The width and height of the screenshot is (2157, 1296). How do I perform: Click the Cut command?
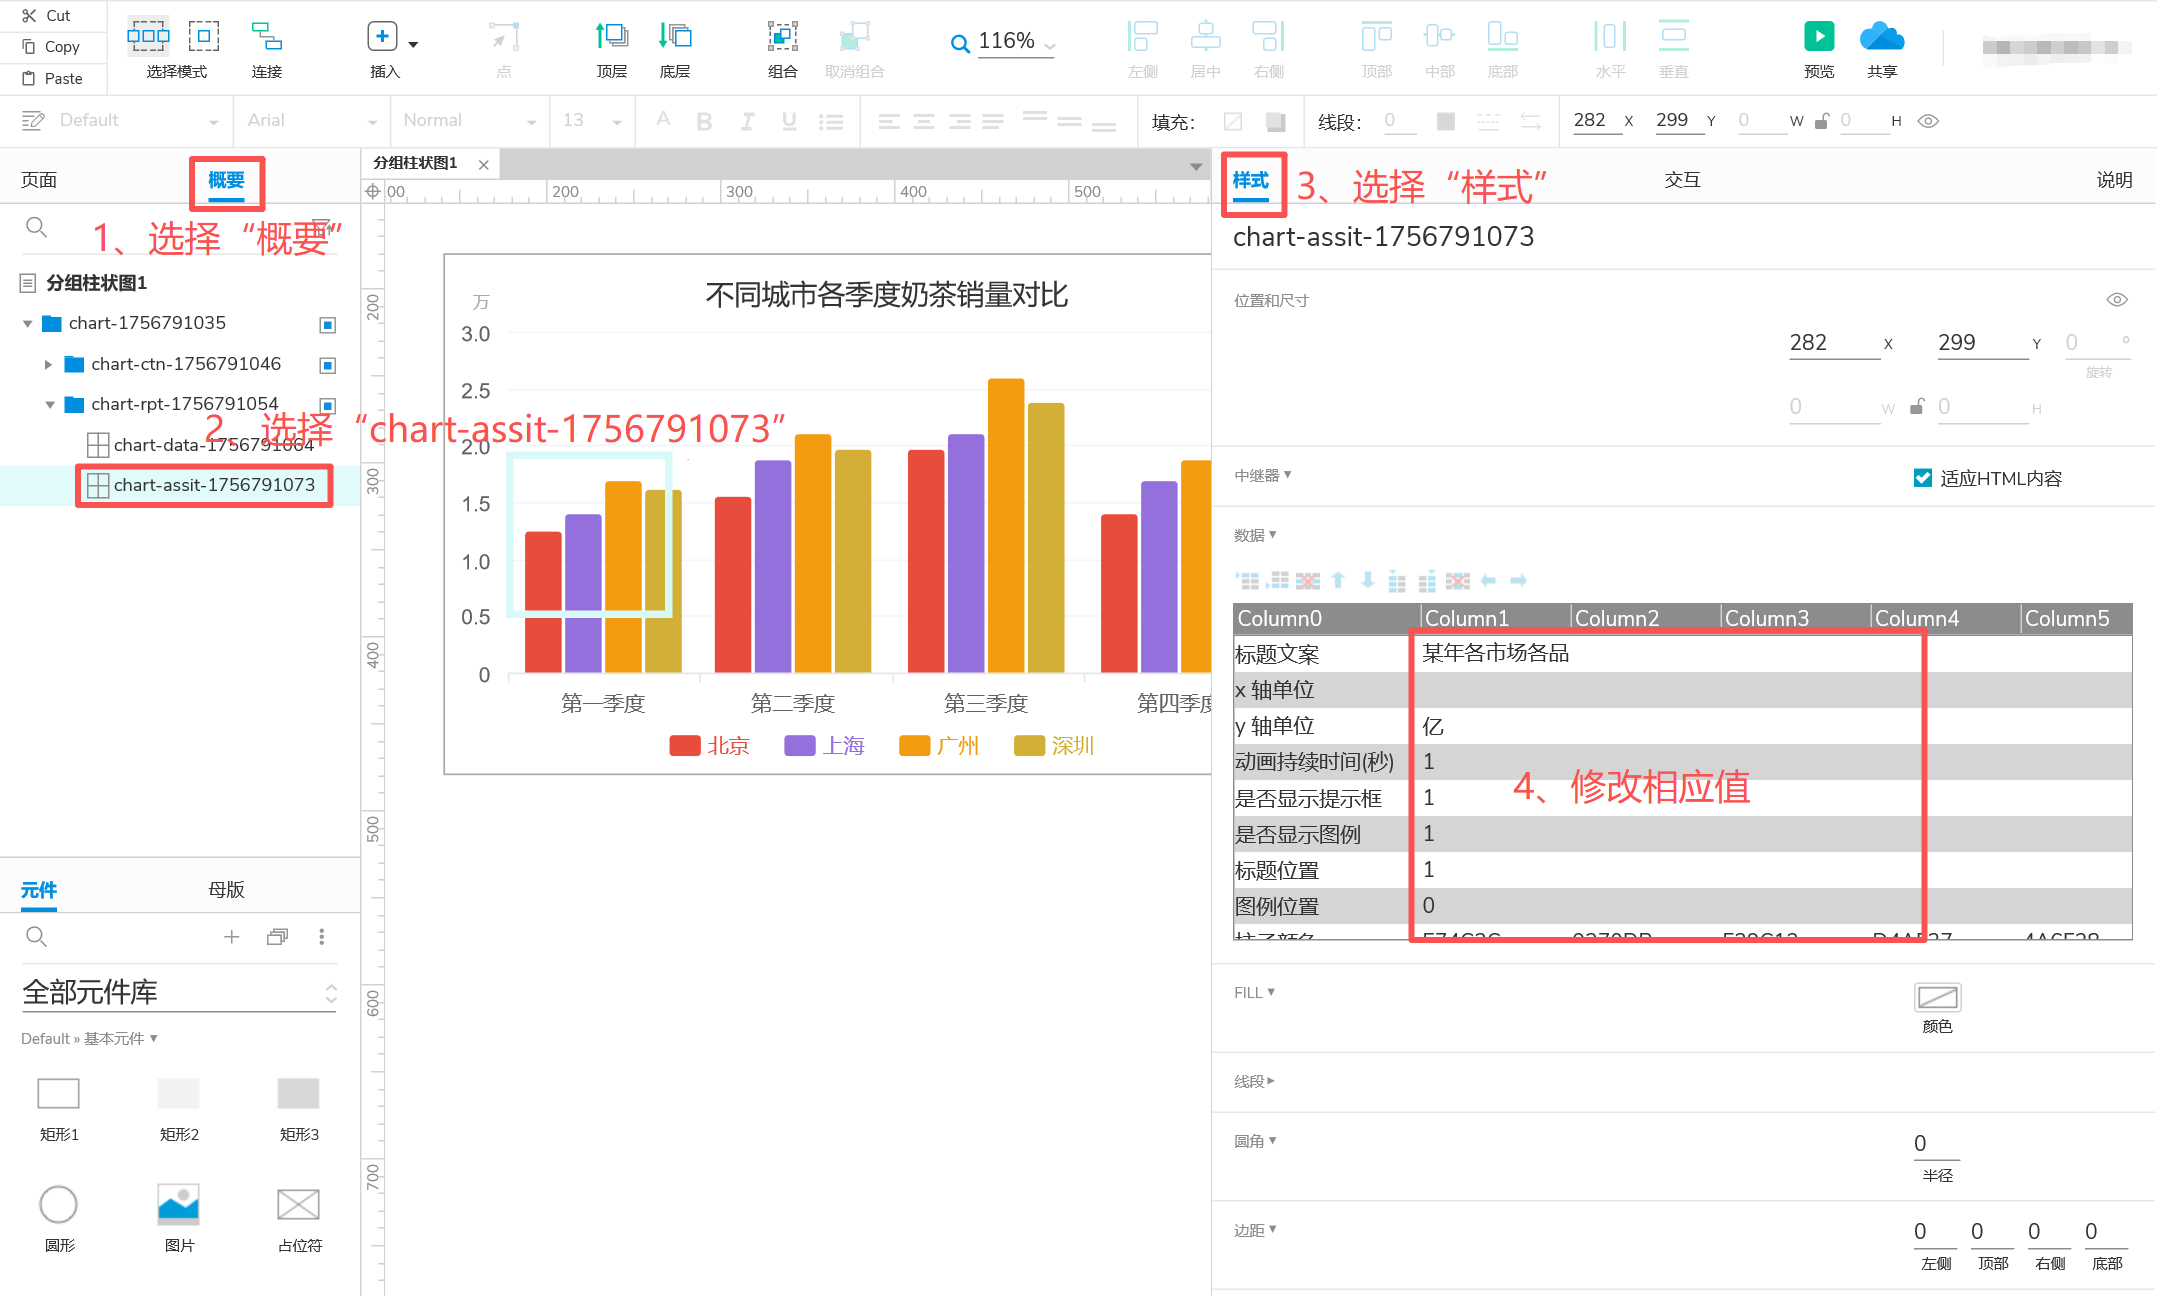click(x=47, y=15)
